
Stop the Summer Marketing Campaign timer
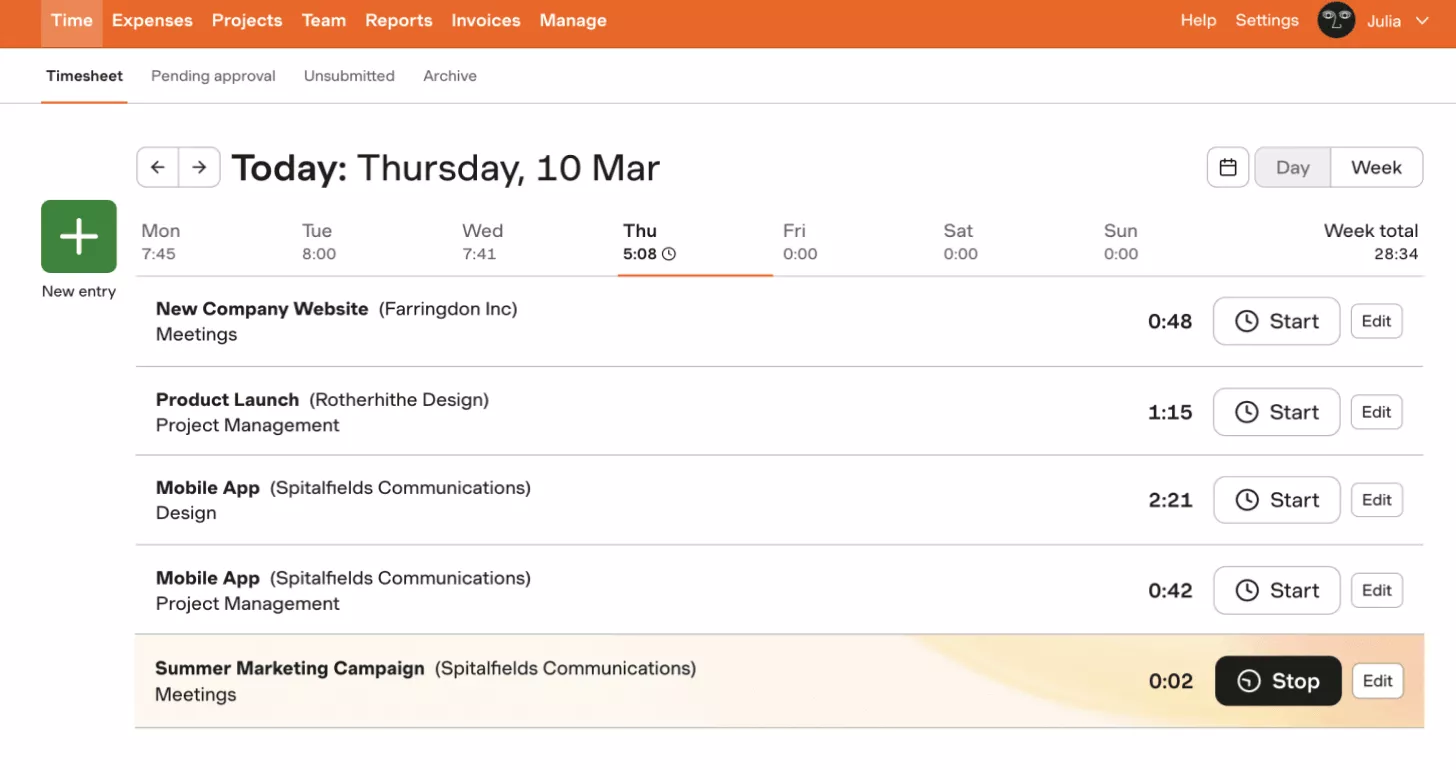[x=1277, y=681]
